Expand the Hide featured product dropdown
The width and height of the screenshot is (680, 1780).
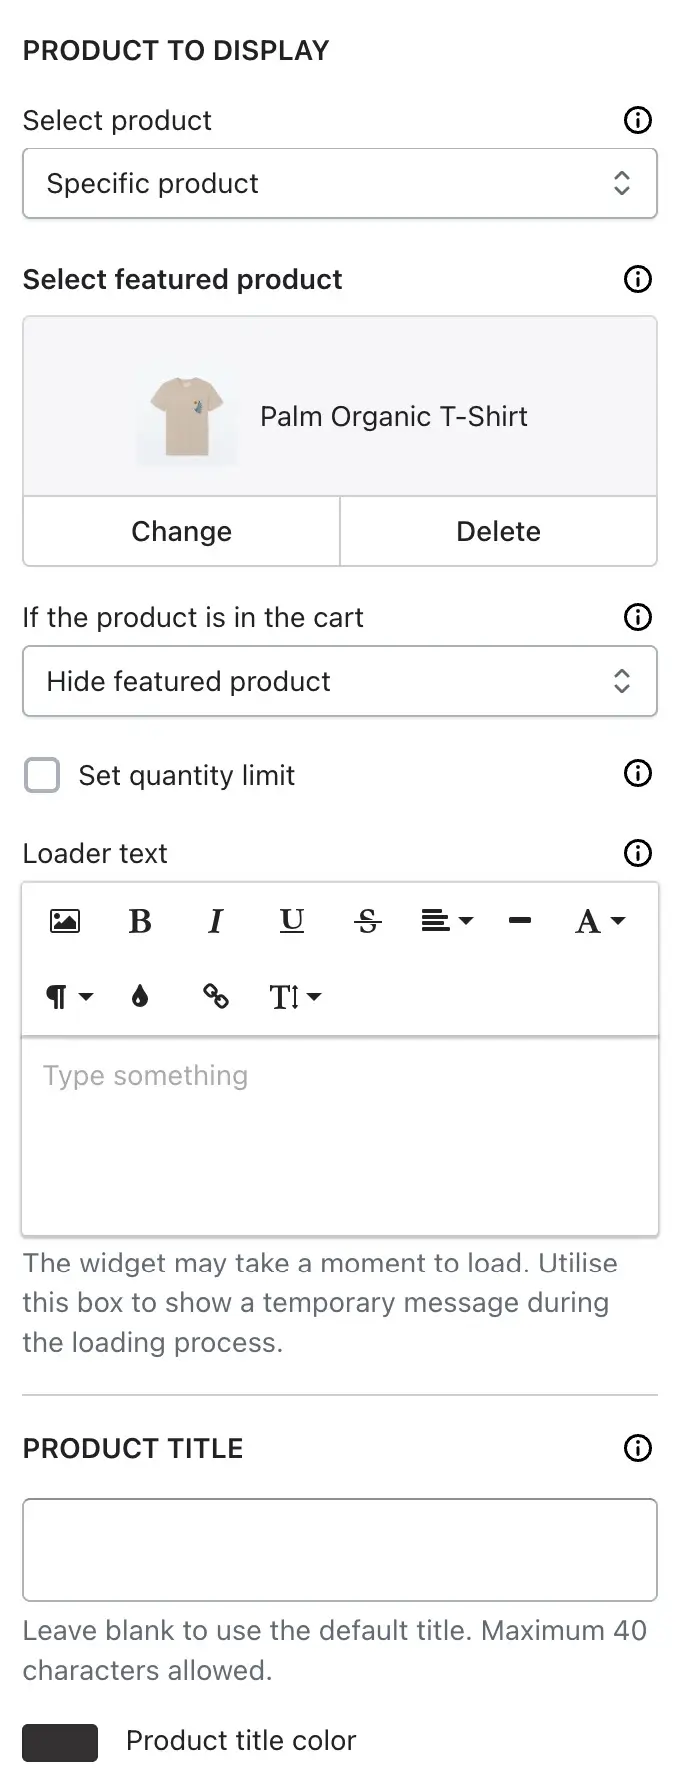click(x=340, y=681)
